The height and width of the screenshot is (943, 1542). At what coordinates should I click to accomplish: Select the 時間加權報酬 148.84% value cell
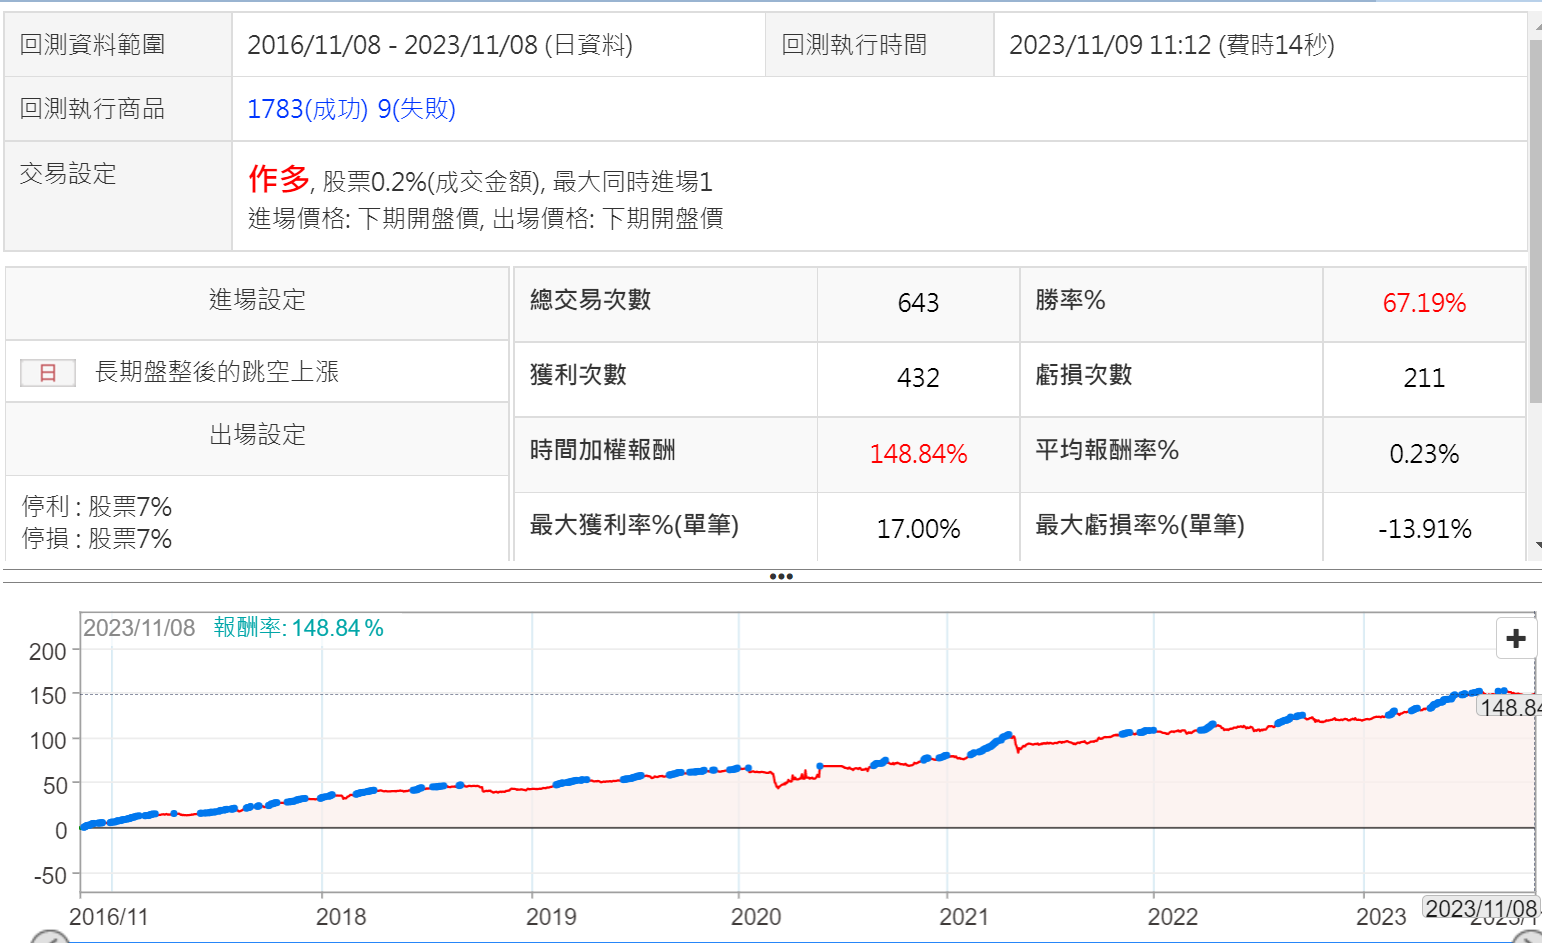(918, 454)
